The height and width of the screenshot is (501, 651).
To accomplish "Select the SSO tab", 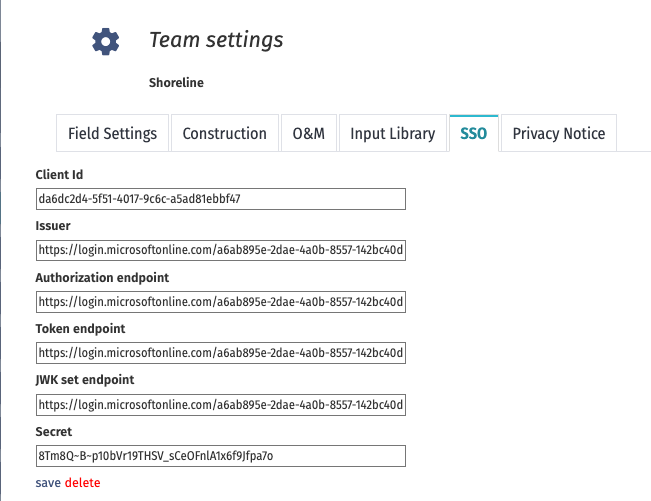I will (474, 133).
